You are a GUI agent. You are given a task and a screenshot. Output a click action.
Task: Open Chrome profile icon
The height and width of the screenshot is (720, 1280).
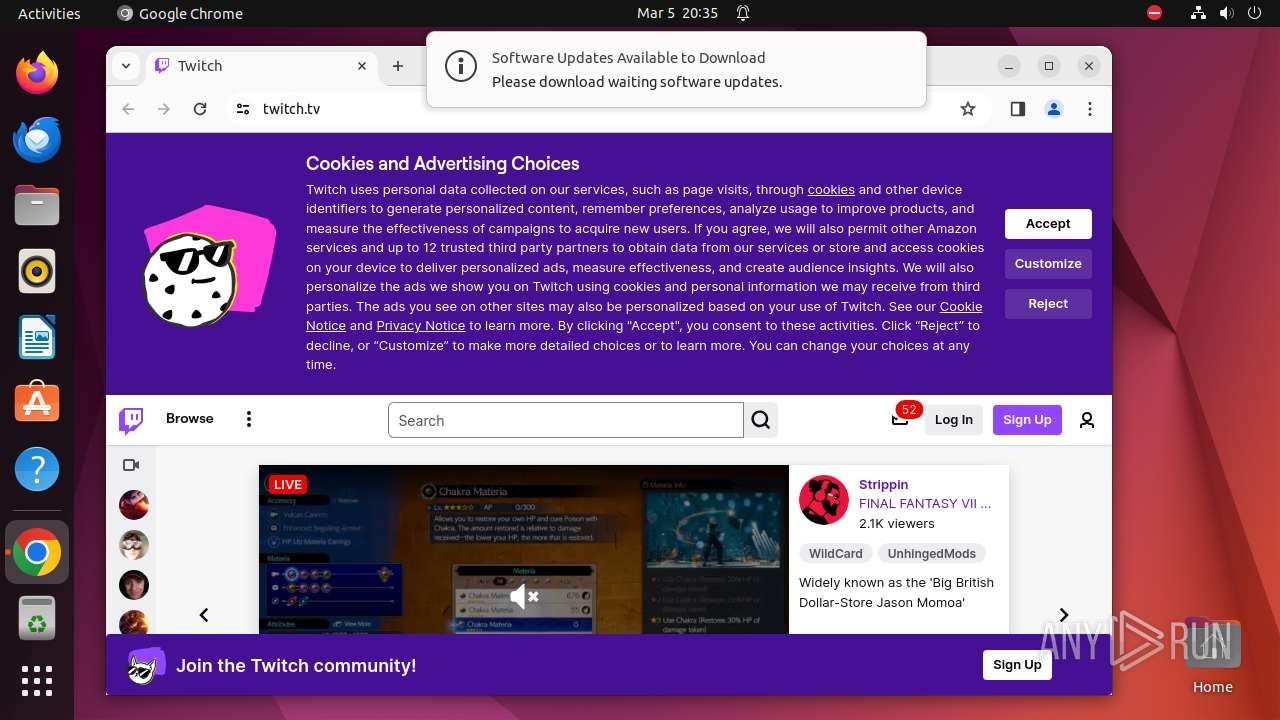[1054, 109]
